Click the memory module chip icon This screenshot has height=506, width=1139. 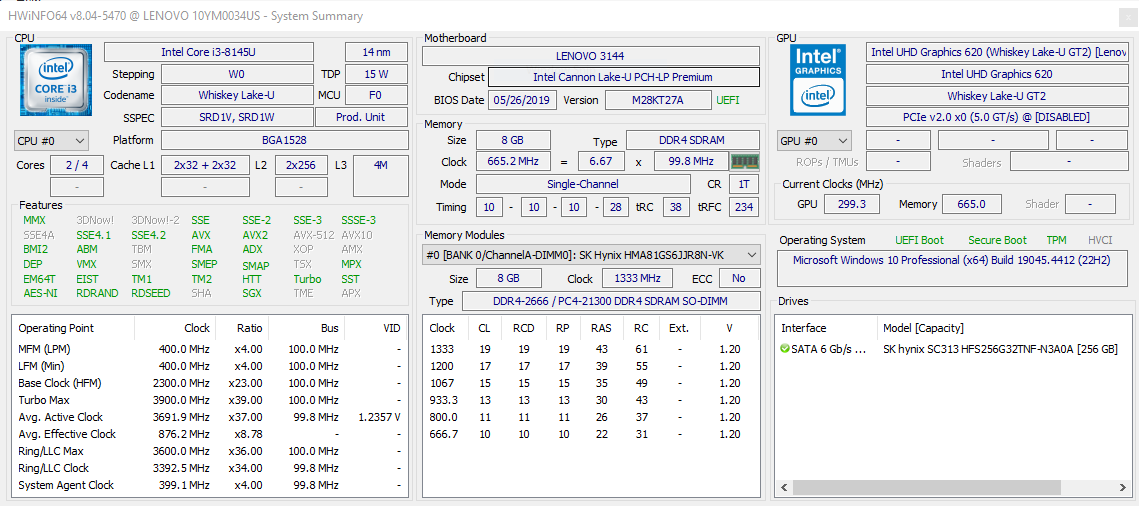(x=744, y=161)
